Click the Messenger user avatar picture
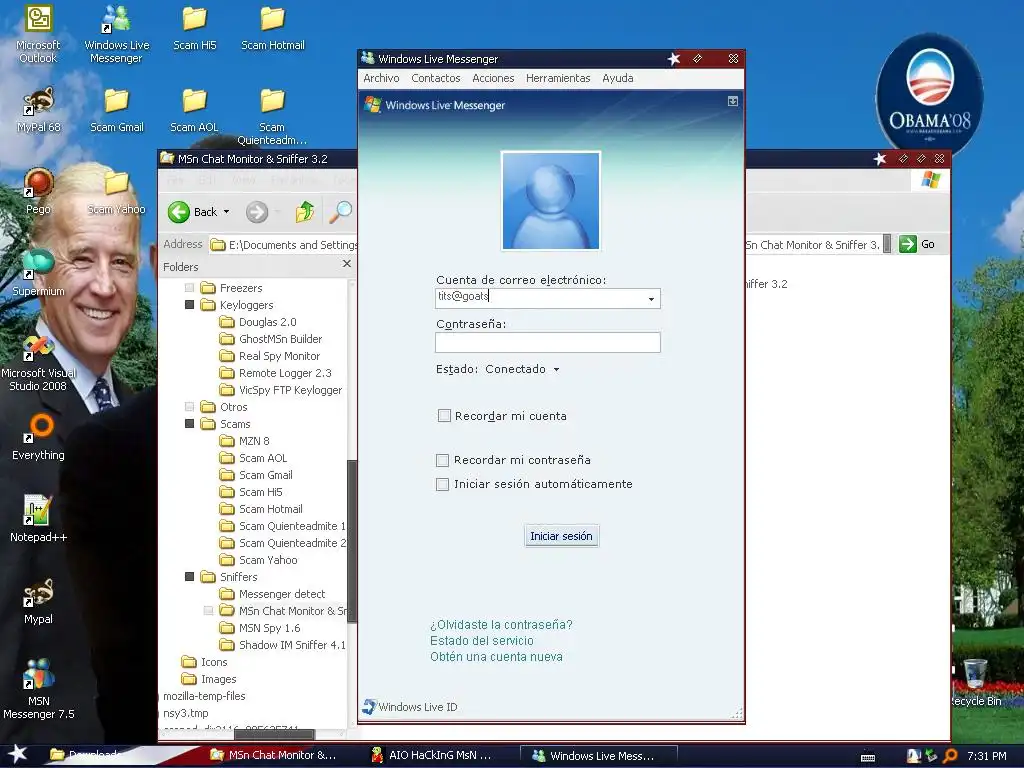 tap(551, 200)
